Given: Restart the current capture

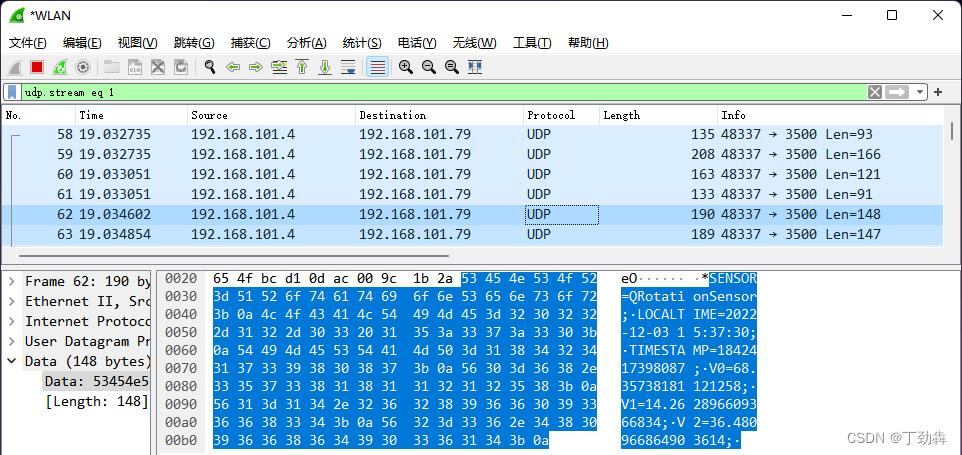Looking at the screenshot, I should click(60, 67).
